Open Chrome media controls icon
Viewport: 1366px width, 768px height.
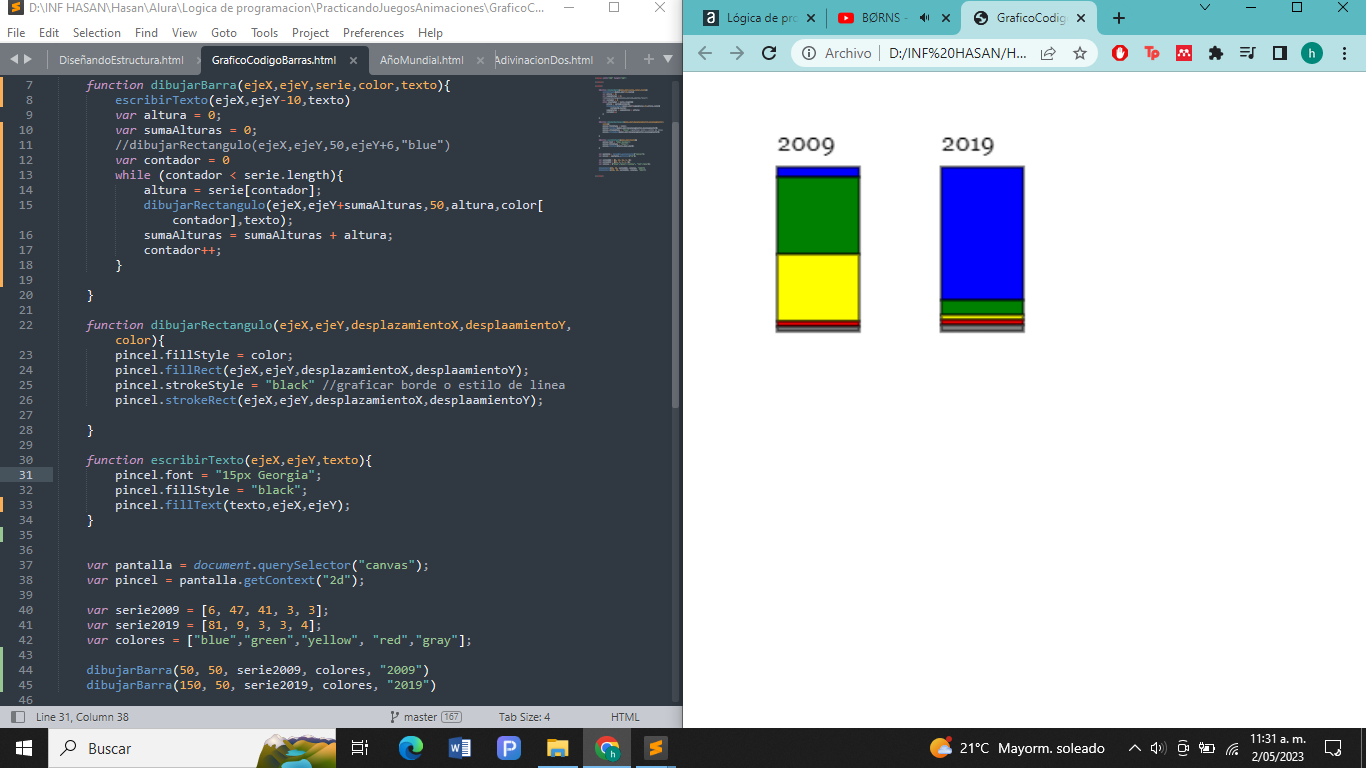(1248, 53)
